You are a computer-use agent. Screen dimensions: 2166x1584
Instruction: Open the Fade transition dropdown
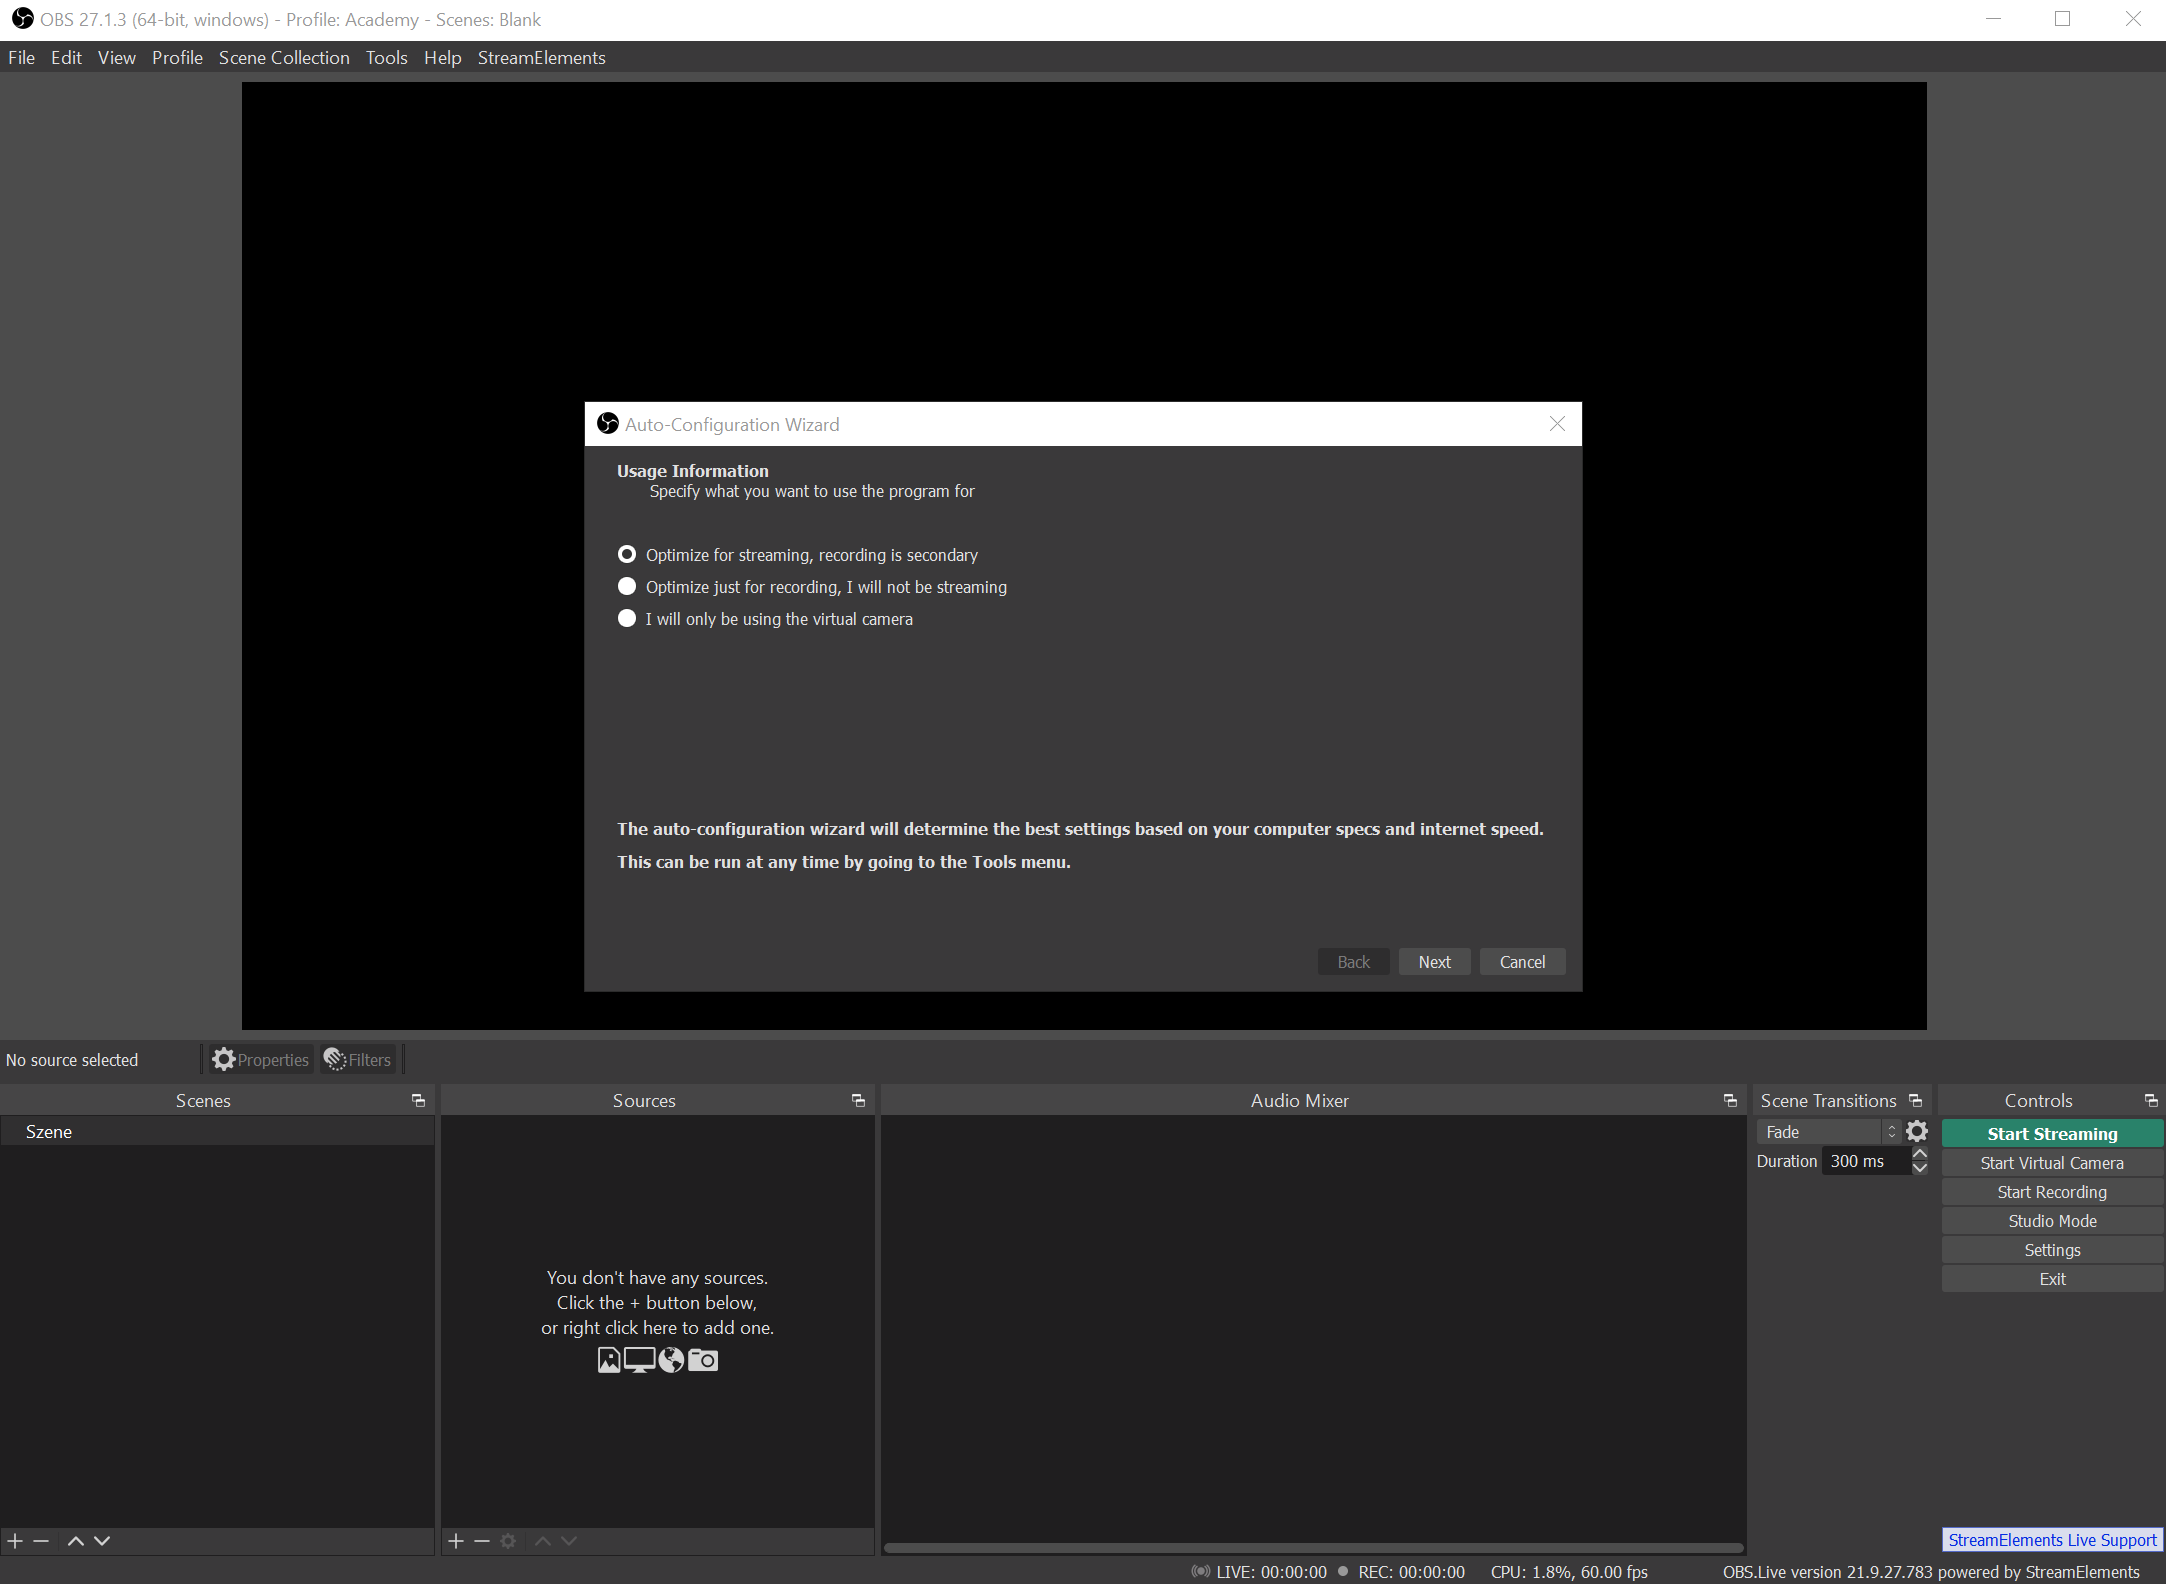click(x=1828, y=1132)
